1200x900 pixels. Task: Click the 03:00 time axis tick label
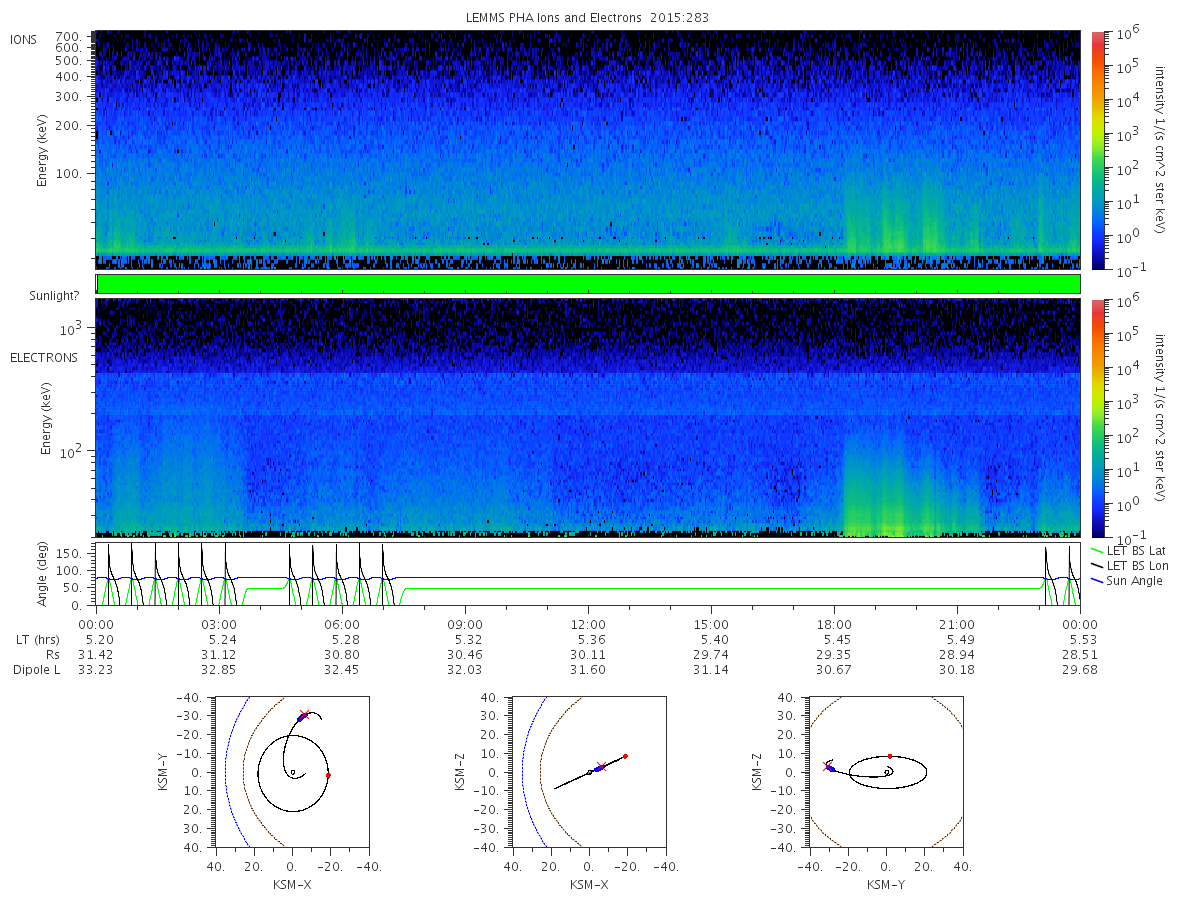[219, 624]
